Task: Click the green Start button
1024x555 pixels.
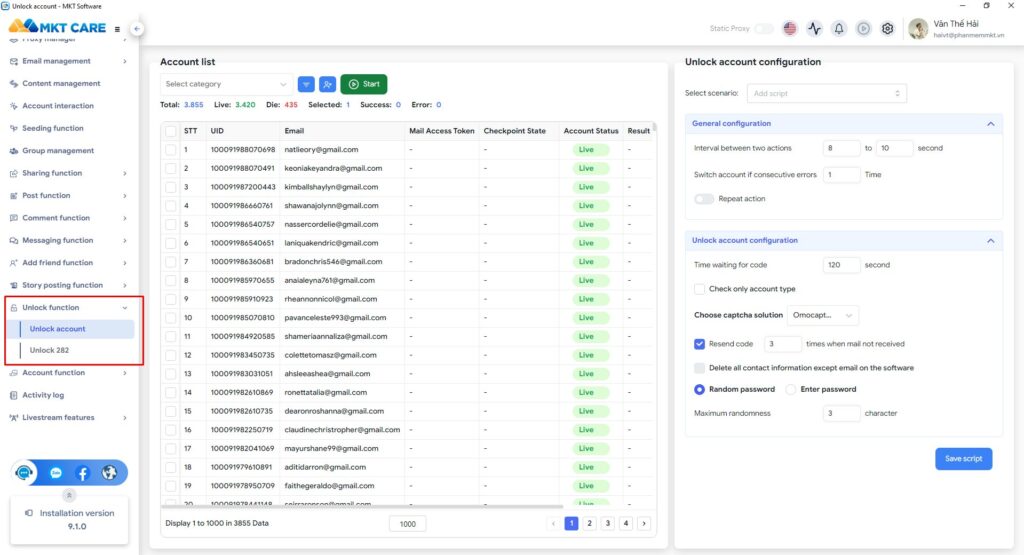Action: 364,84
